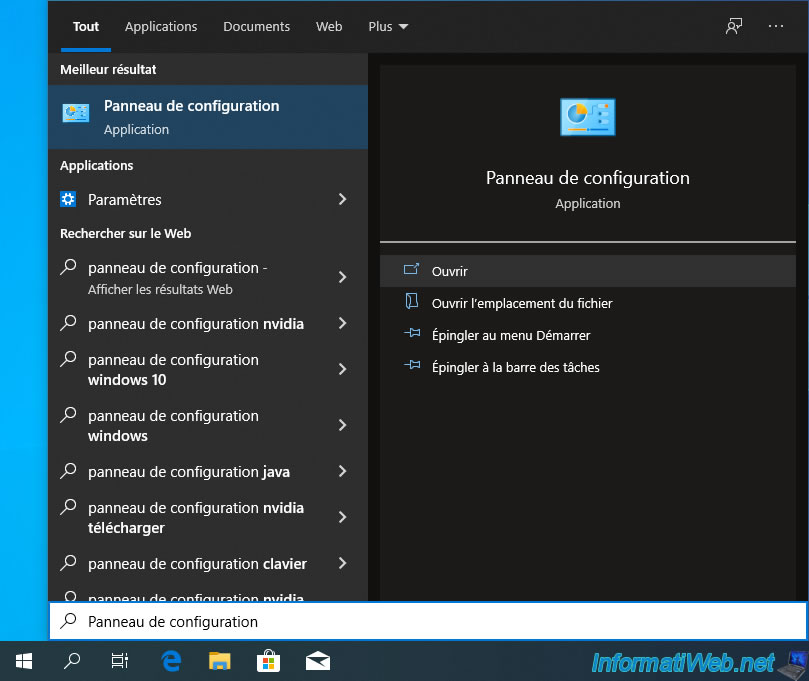This screenshot has width=809, height=681.
Task: Open Task View from the taskbar
Action: pyautogui.click(x=120, y=661)
